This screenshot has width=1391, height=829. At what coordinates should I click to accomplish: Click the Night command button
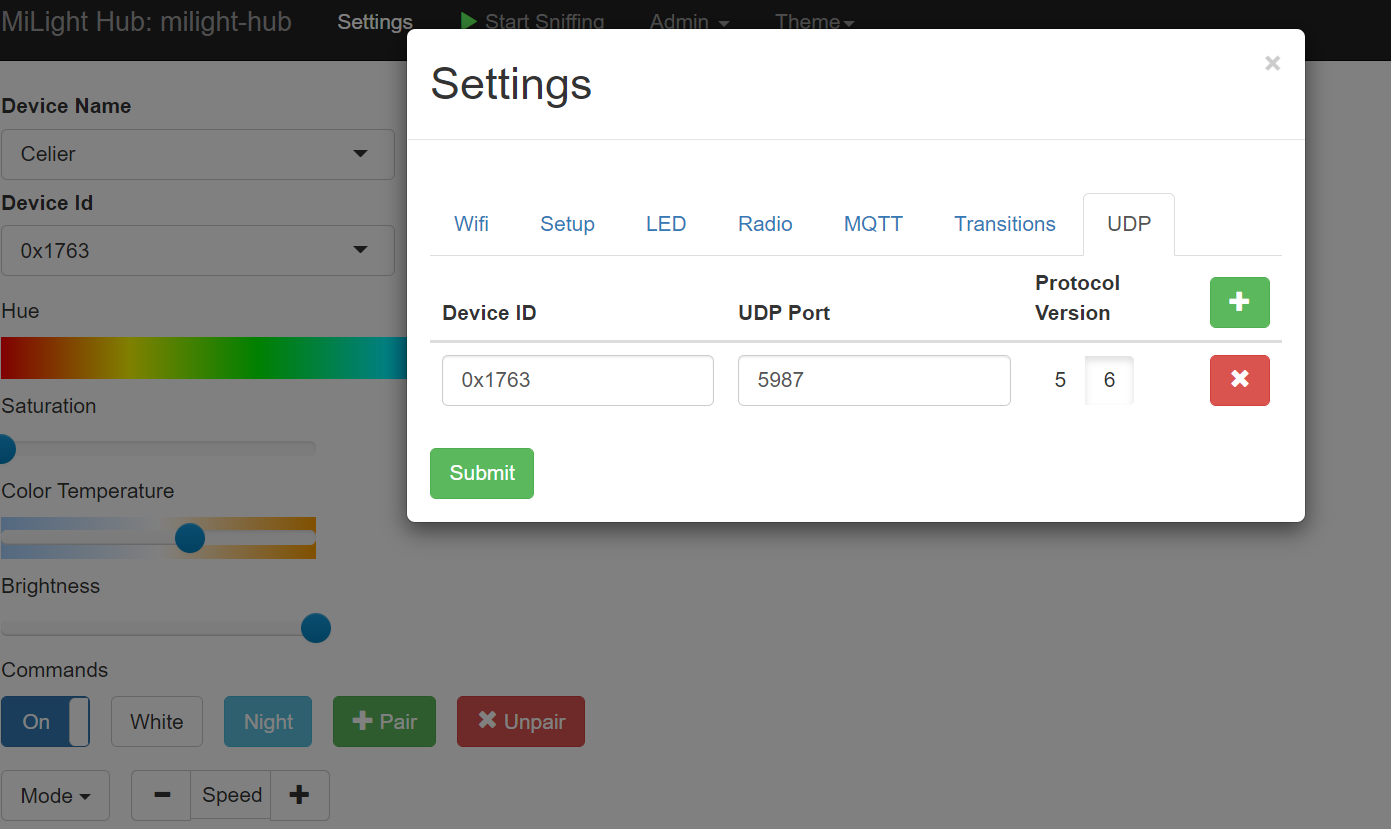tap(268, 722)
